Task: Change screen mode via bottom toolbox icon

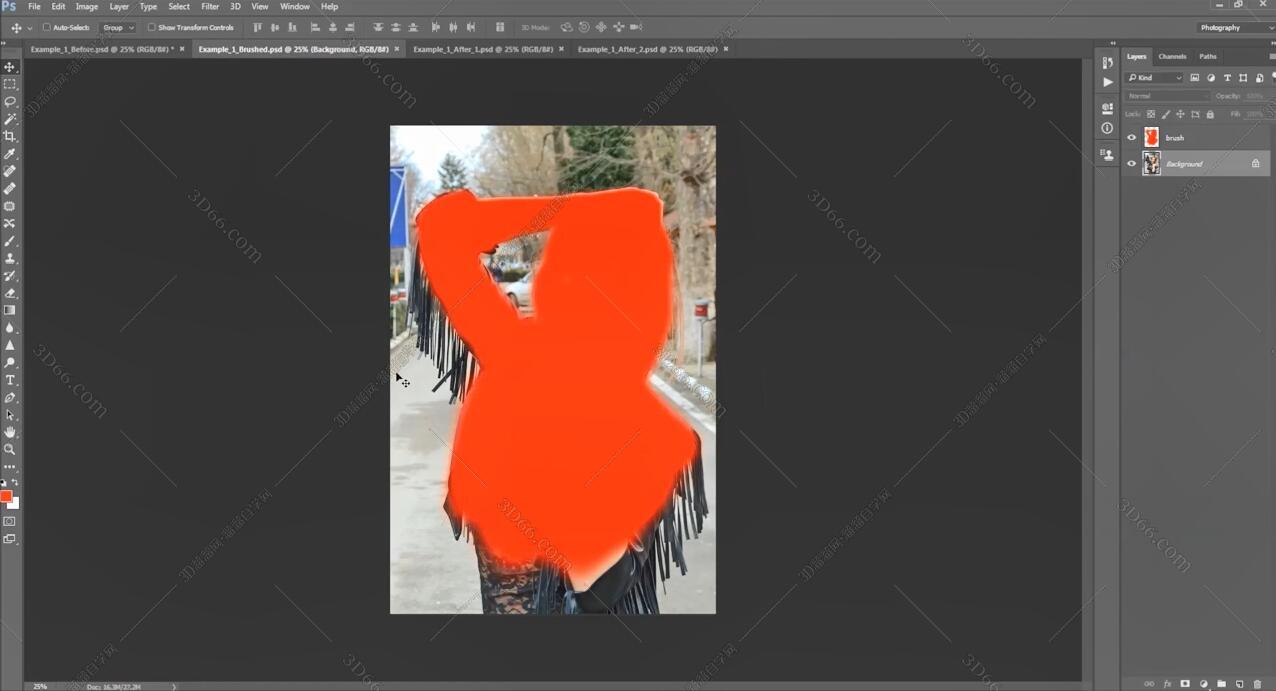Action: (x=10, y=539)
